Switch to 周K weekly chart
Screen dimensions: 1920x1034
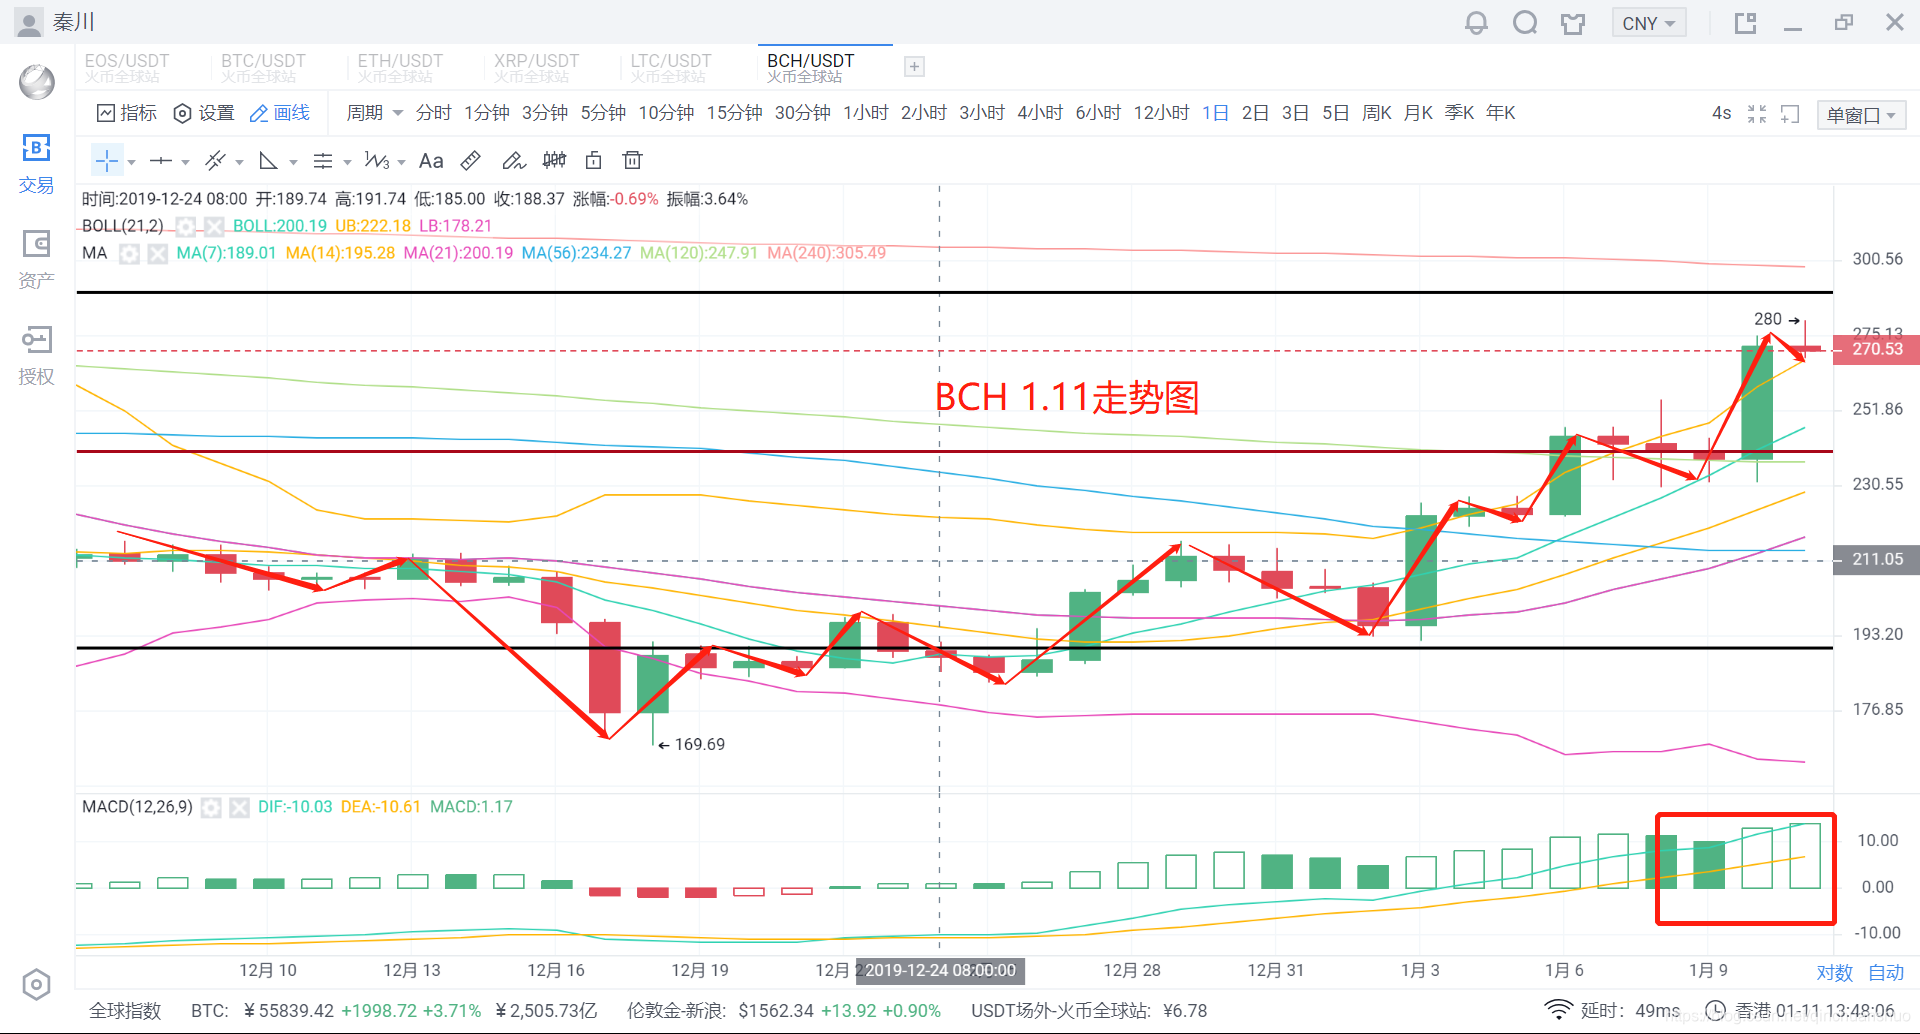pyautogui.click(x=1377, y=113)
